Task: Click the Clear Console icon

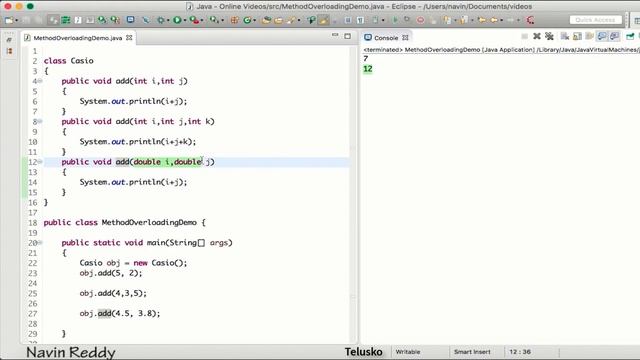Action: click(x=564, y=37)
